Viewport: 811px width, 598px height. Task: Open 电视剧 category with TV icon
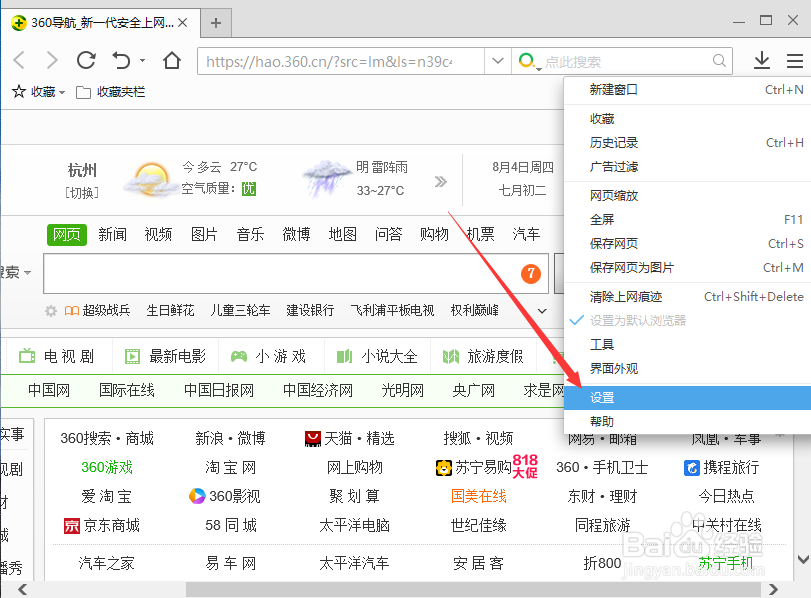click(x=56, y=356)
